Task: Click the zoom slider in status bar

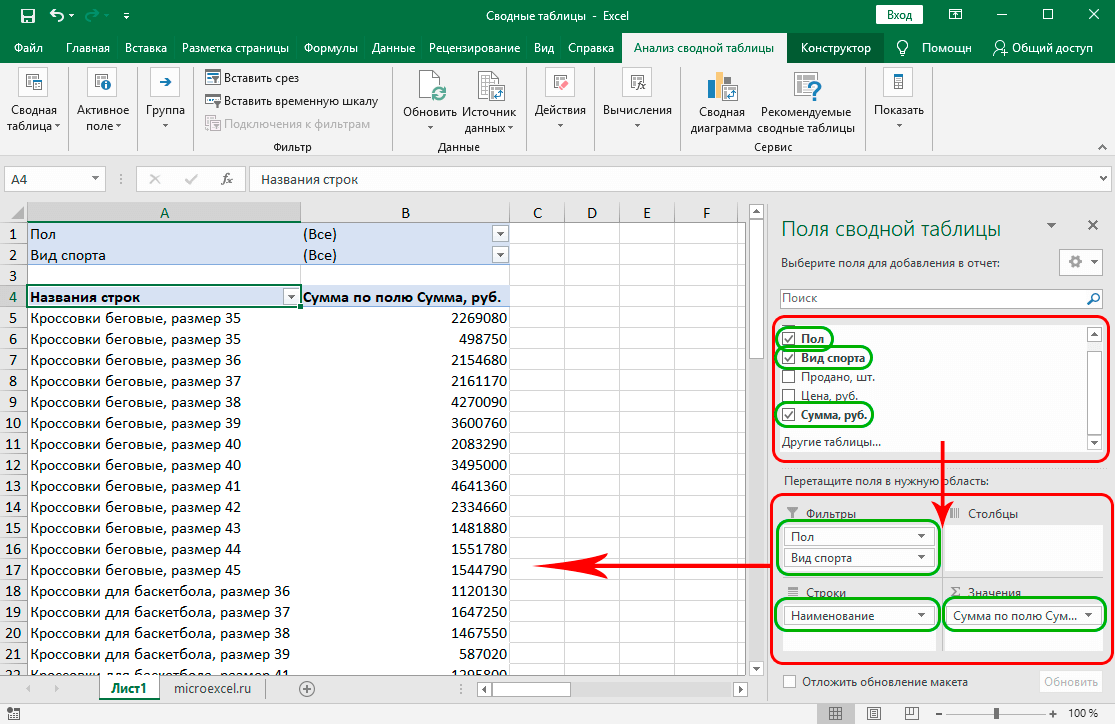Action: tap(994, 713)
